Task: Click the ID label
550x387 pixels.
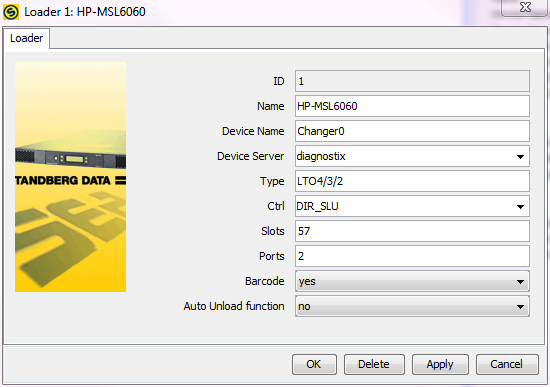Action: (x=279, y=81)
